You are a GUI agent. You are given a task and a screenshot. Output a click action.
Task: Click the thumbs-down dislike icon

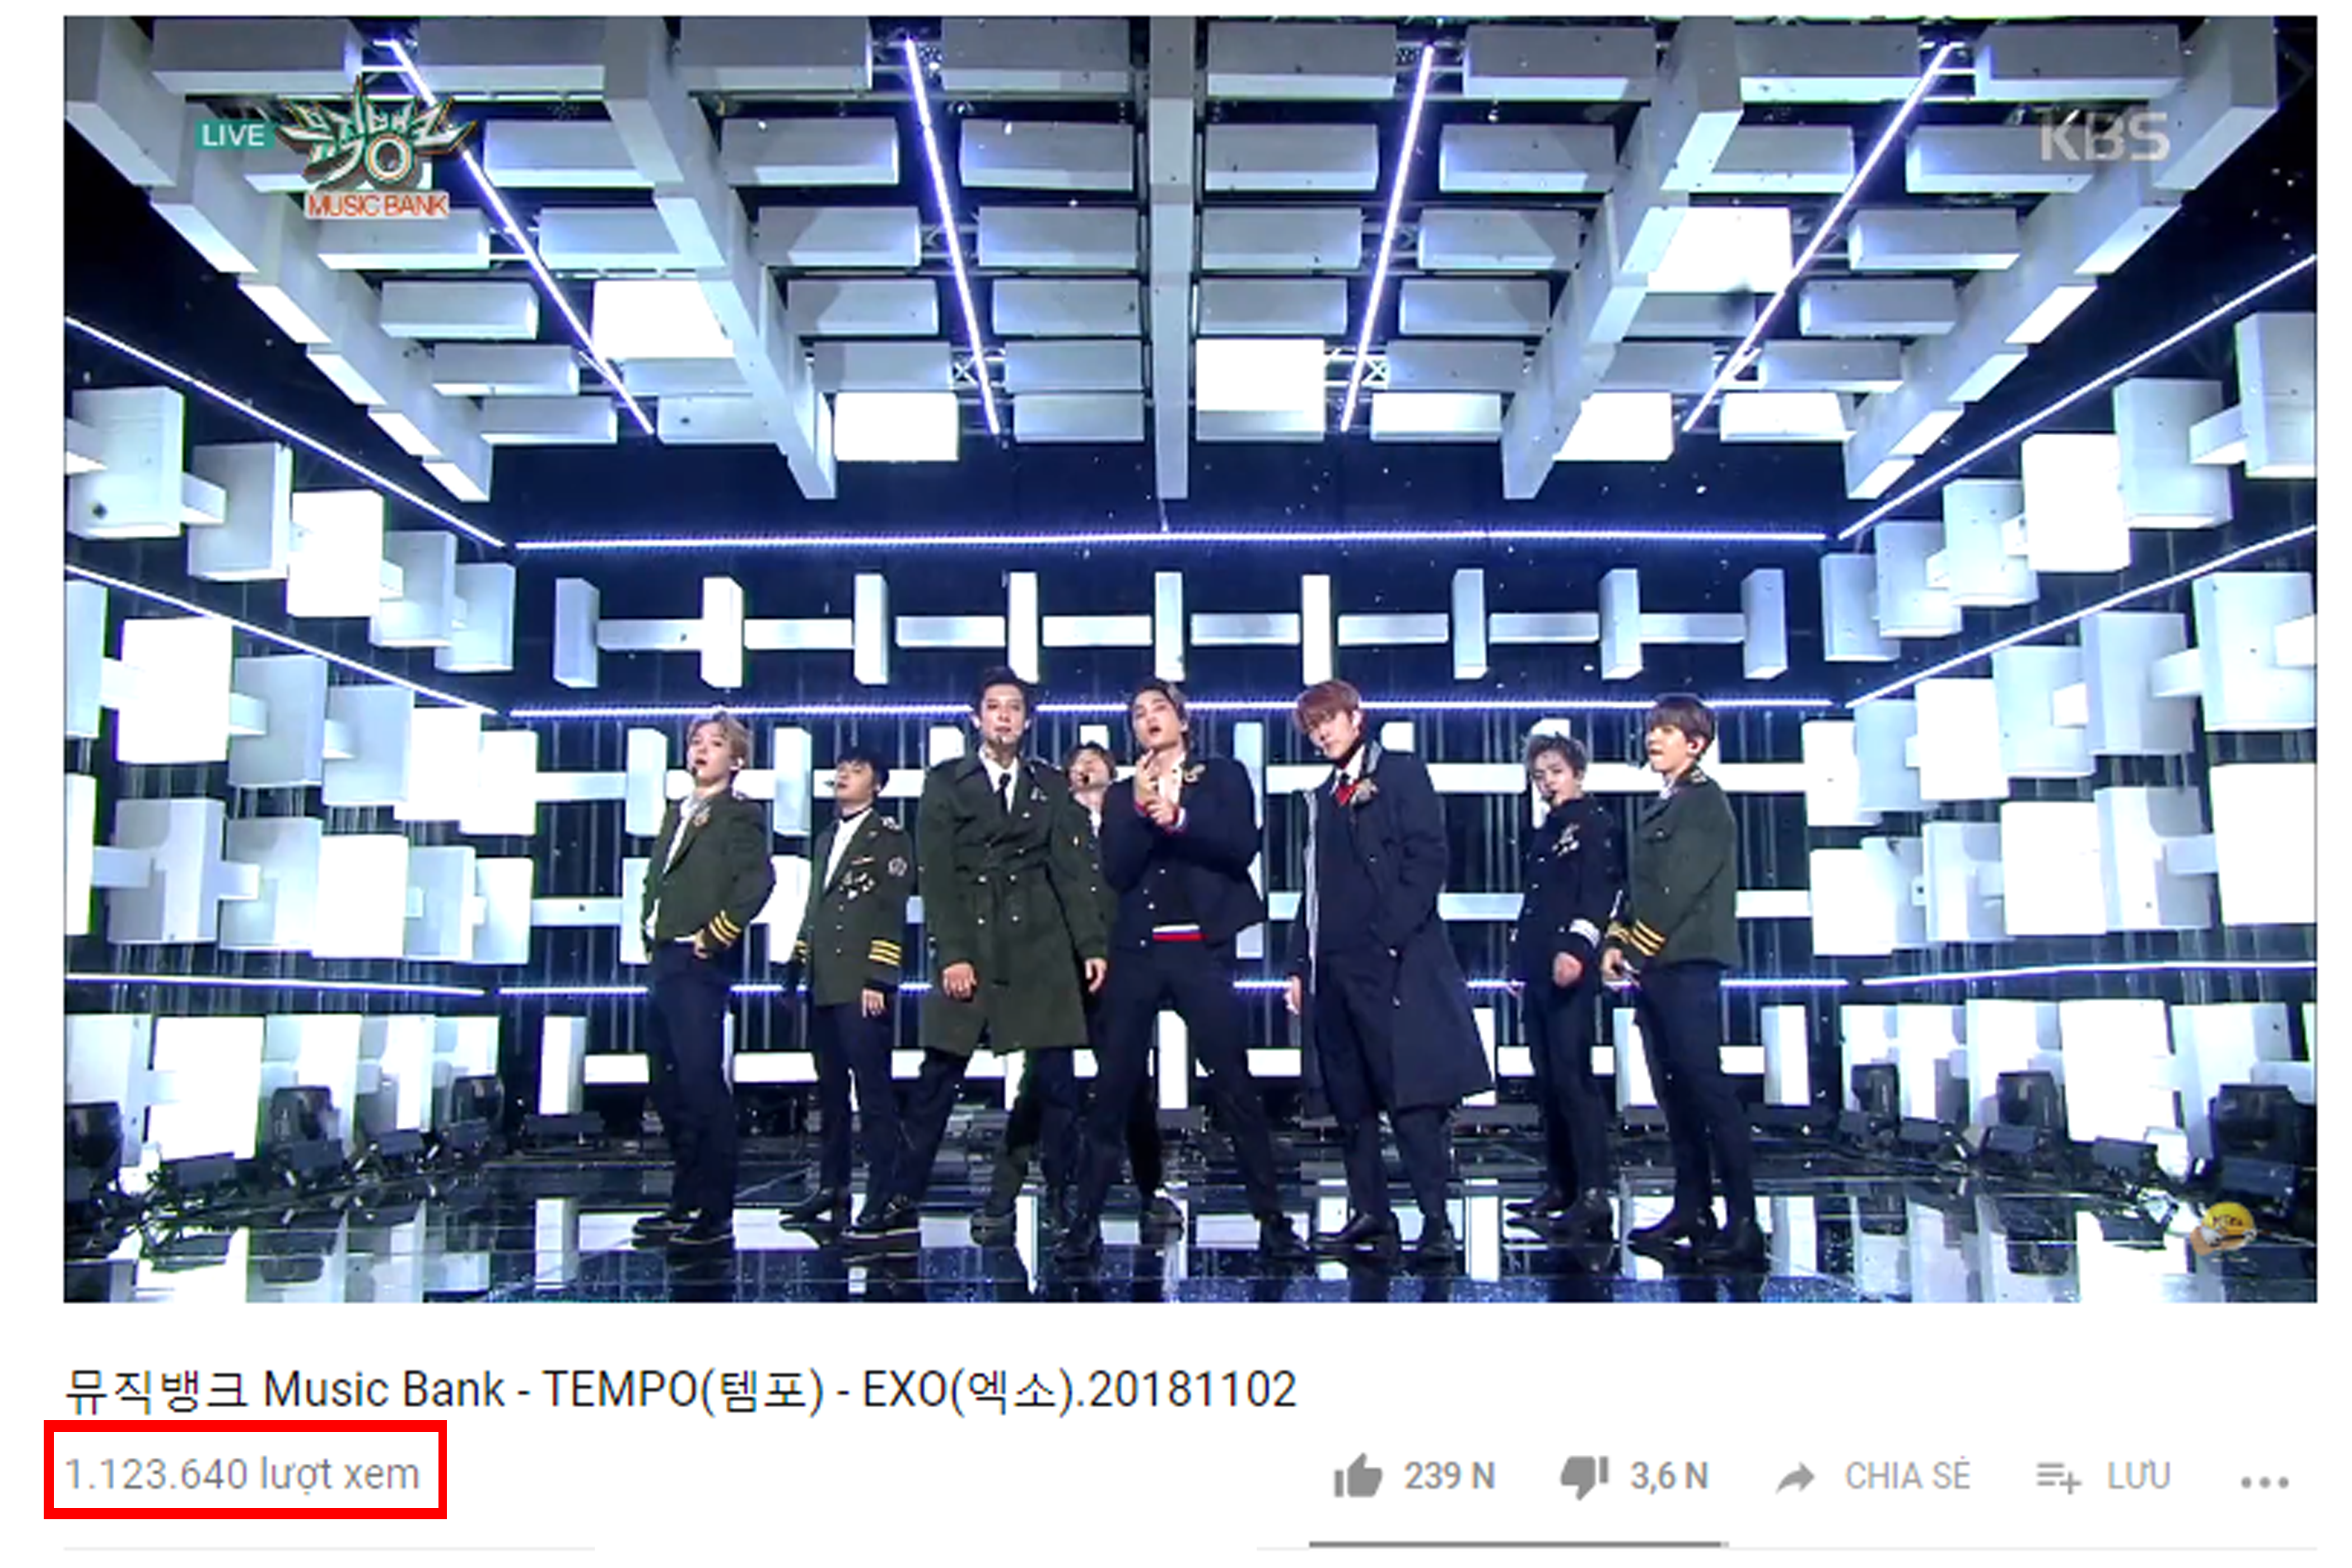(x=1584, y=1477)
